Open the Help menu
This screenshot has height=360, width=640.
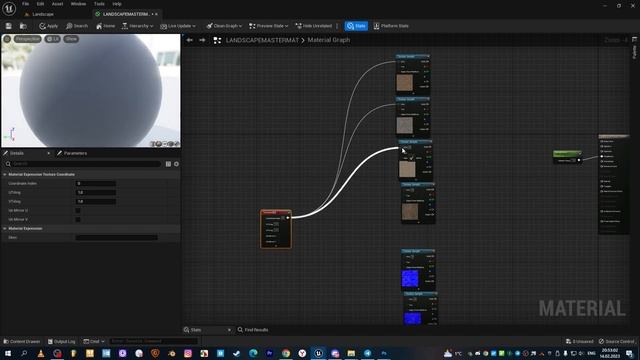[117, 4]
